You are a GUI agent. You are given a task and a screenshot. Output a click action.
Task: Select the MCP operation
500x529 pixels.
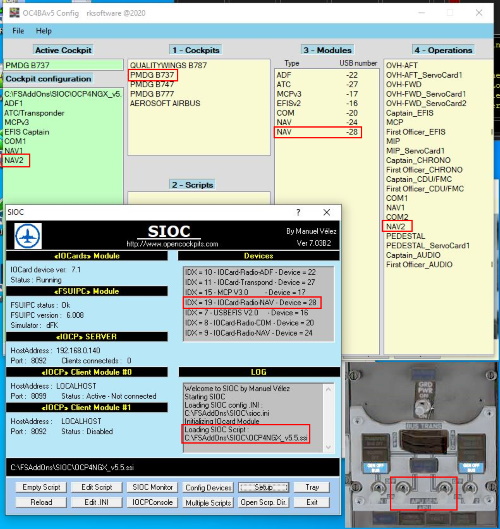(394, 122)
